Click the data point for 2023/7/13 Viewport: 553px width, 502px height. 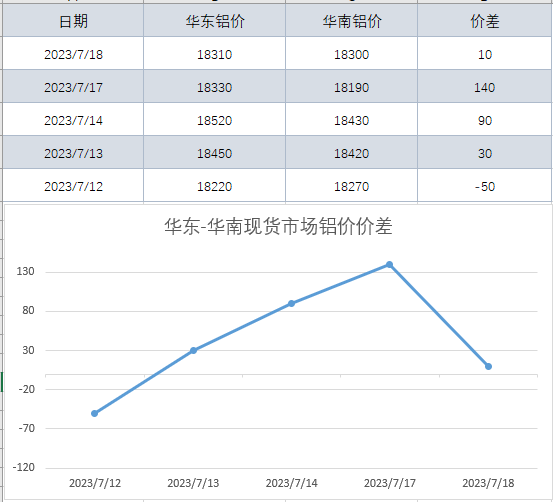coord(193,350)
